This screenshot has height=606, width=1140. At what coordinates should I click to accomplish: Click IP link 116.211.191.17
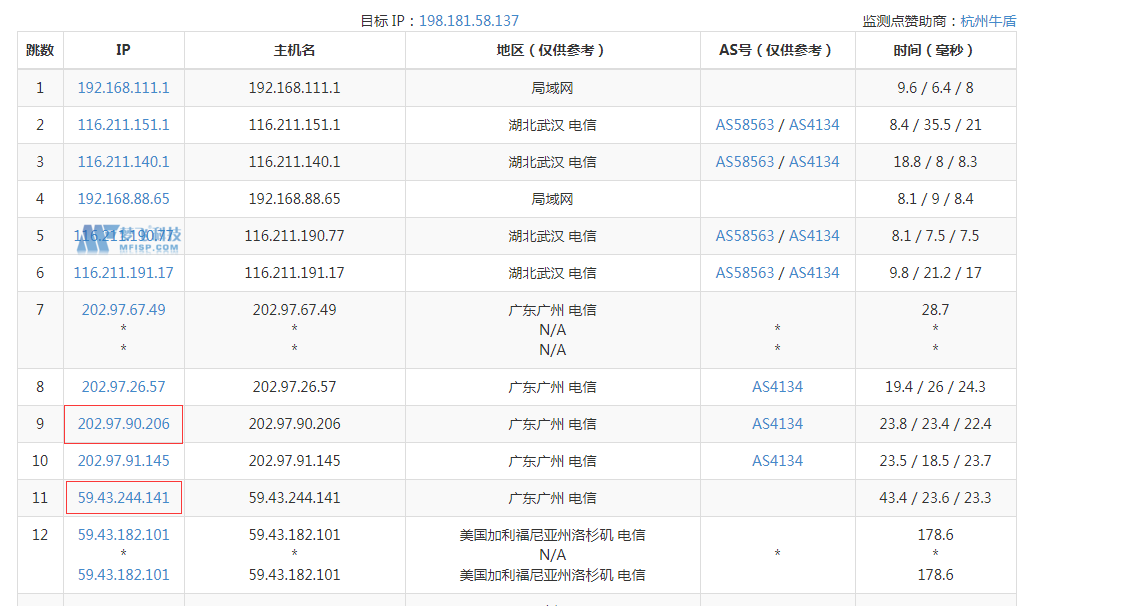click(123, 273)
